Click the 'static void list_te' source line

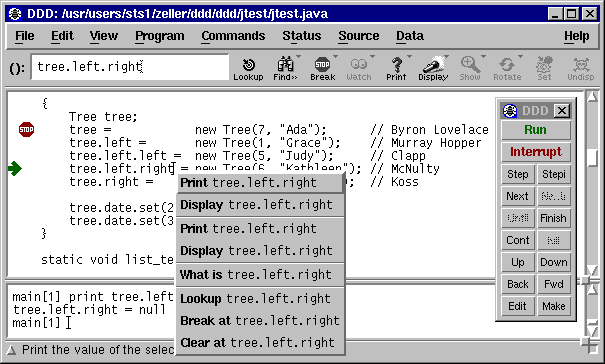[108, 259]
